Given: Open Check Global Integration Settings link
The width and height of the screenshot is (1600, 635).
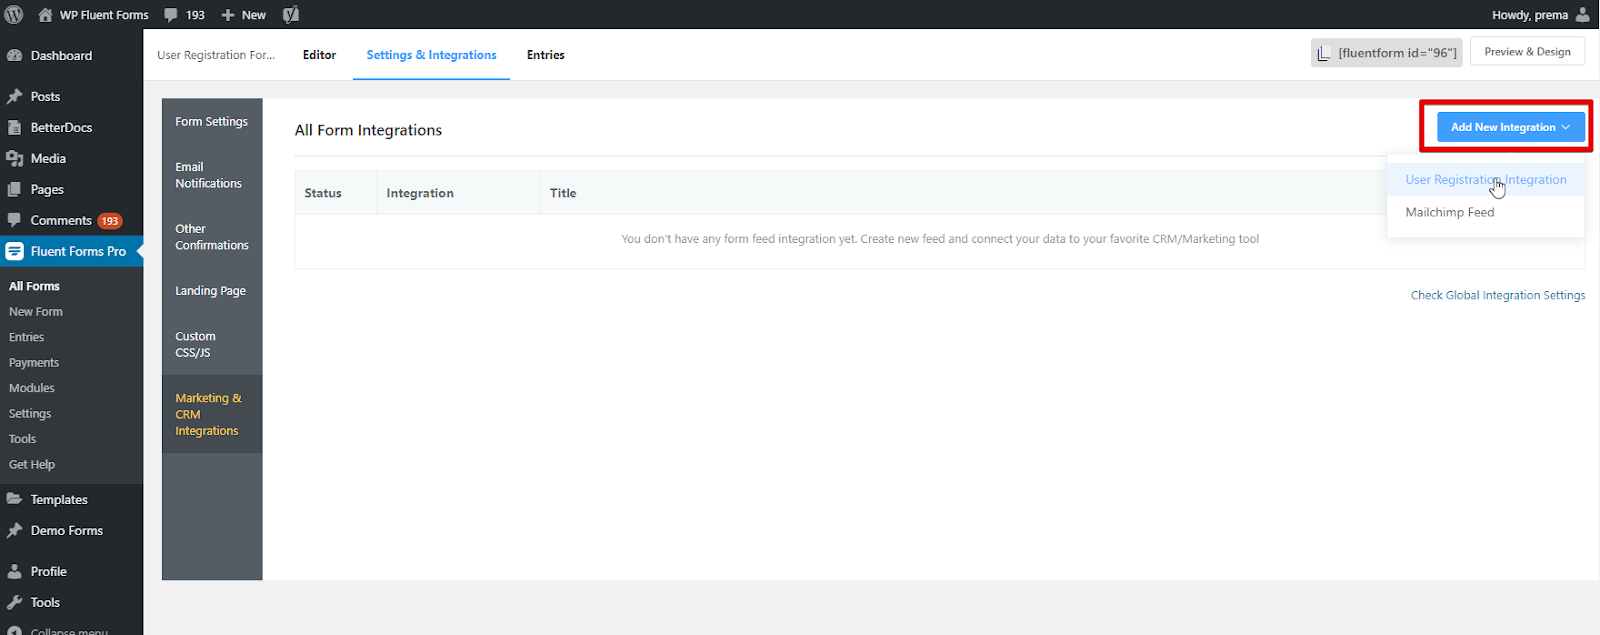Looking at the screenshot, I should (x=1497, y=295).
